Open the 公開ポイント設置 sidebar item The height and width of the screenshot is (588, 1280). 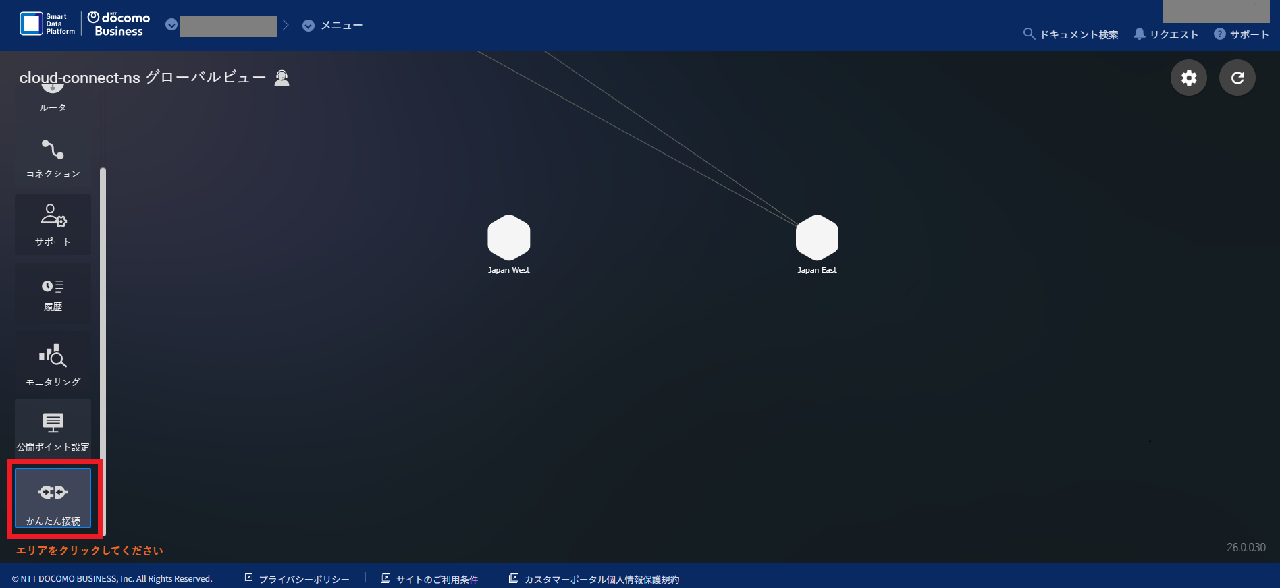(53, 428)
